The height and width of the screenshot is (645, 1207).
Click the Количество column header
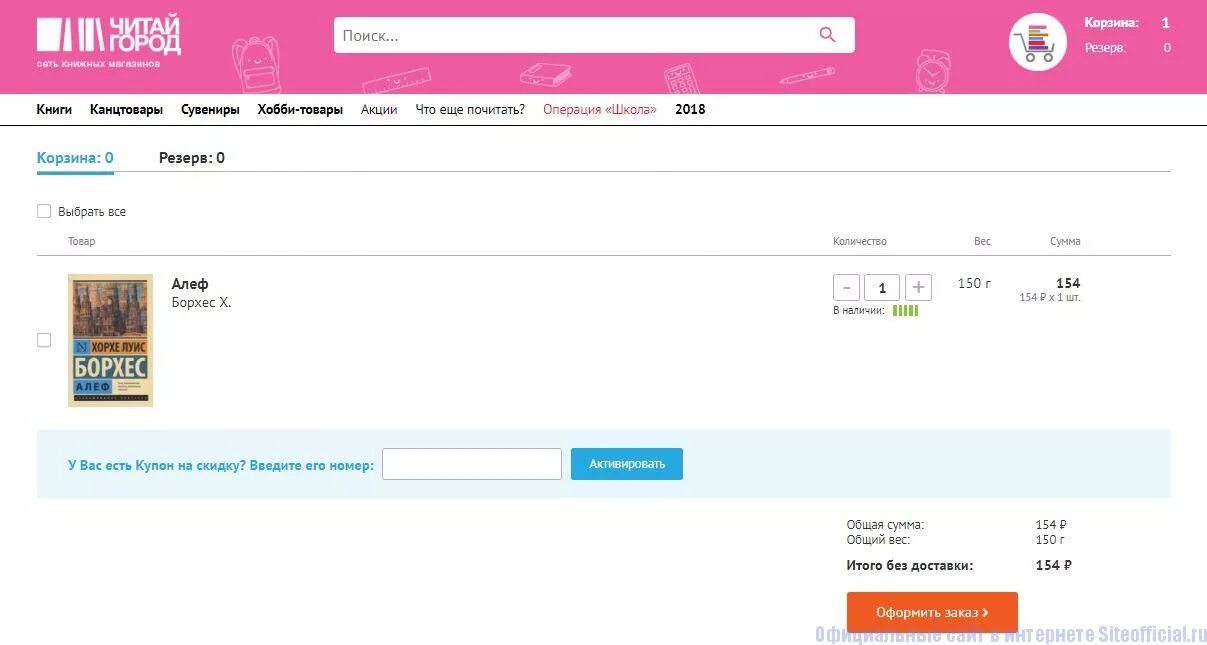(860, 241)
